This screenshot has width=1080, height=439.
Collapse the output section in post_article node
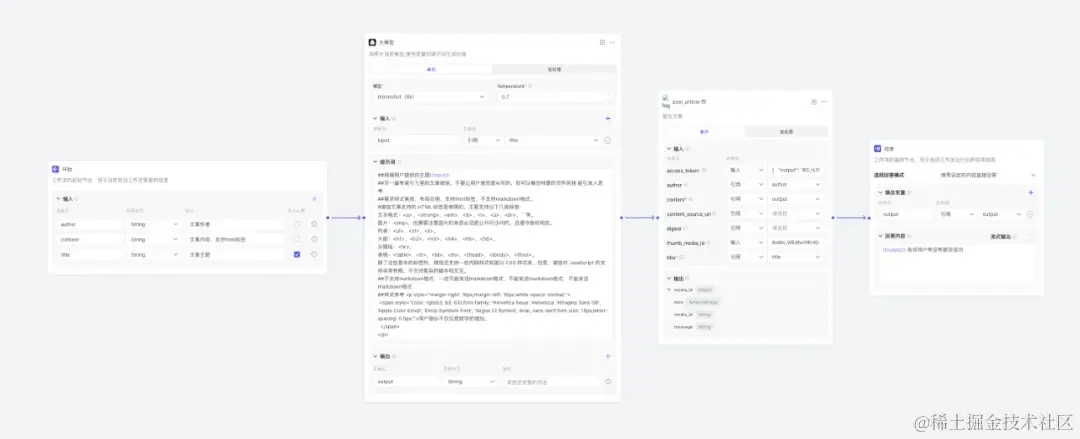coord(669,278)
